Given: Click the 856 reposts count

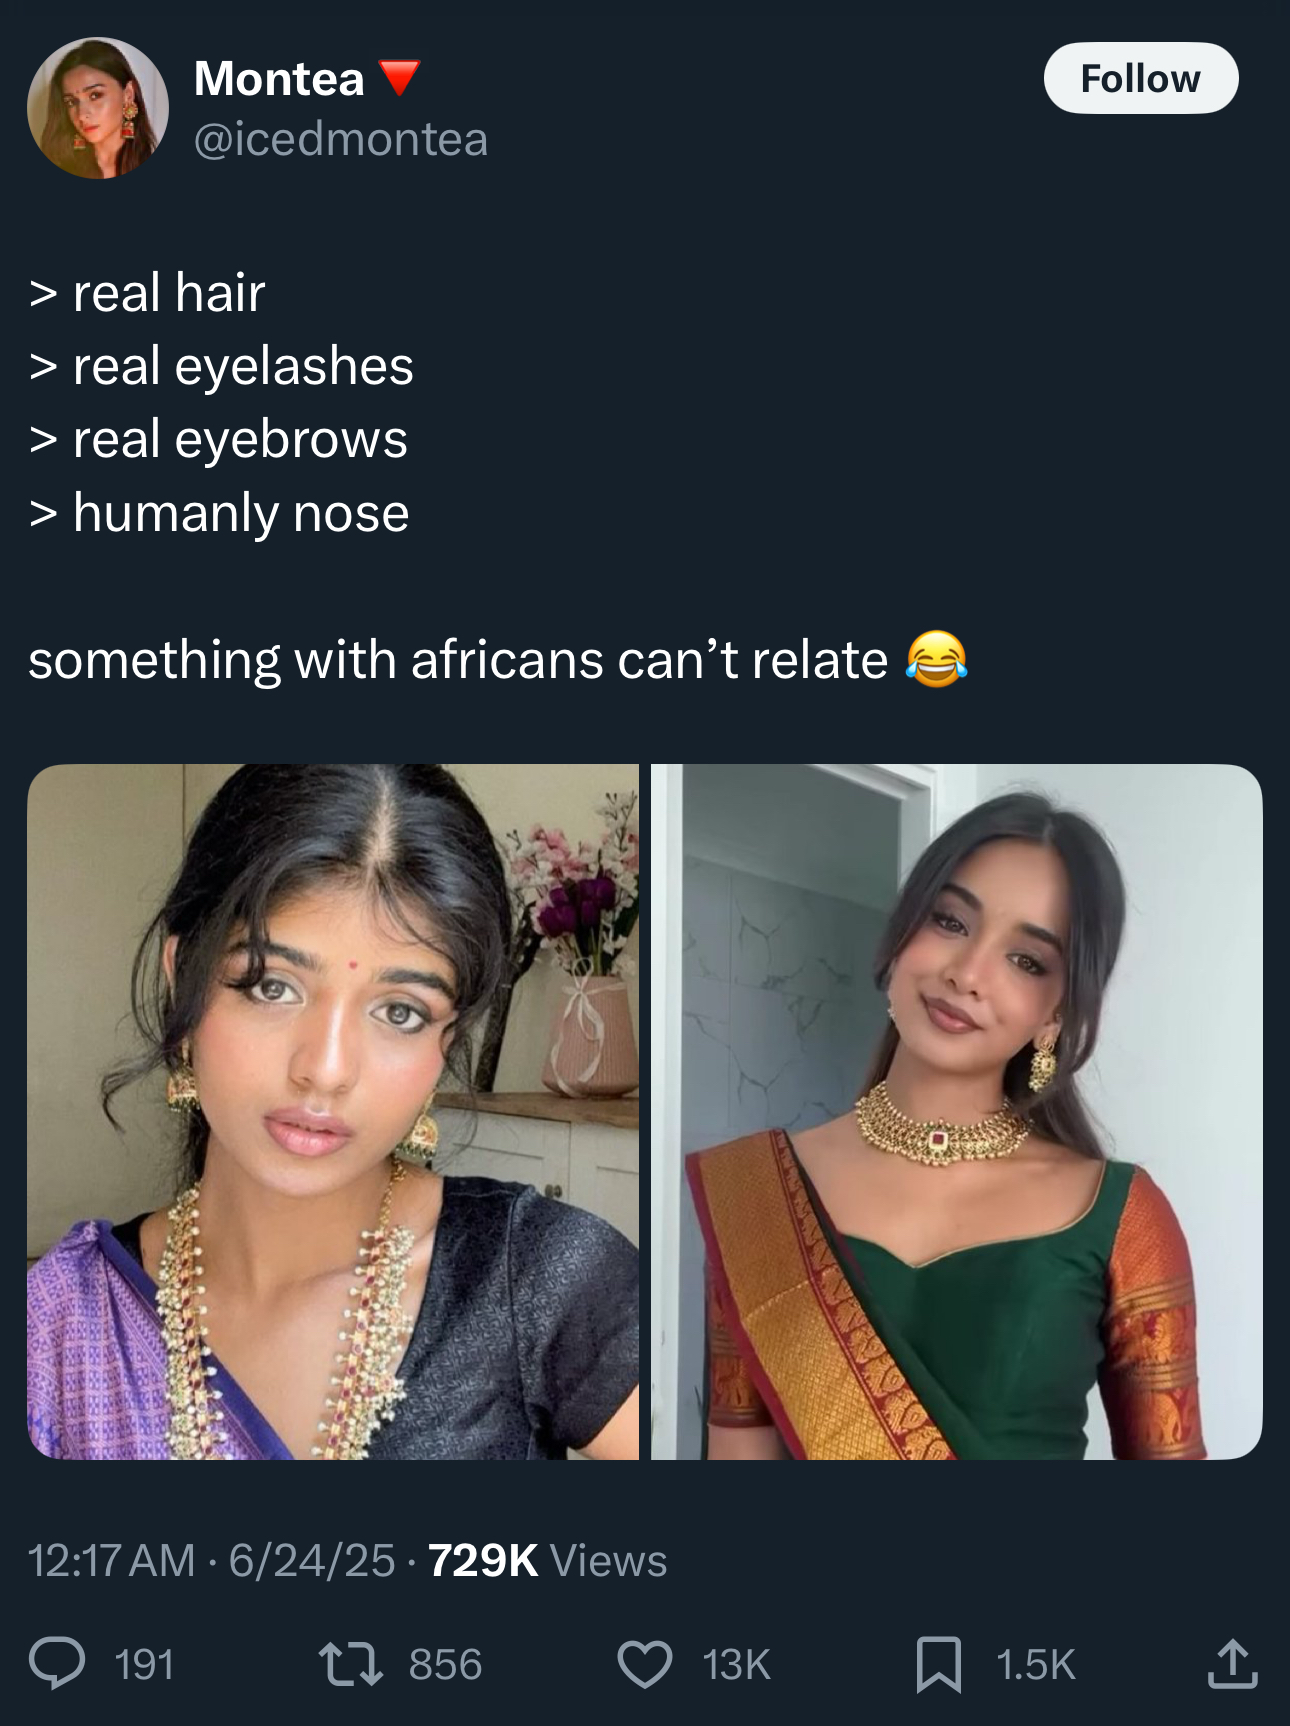Looking at the screenshot, I should [445, 1665].
